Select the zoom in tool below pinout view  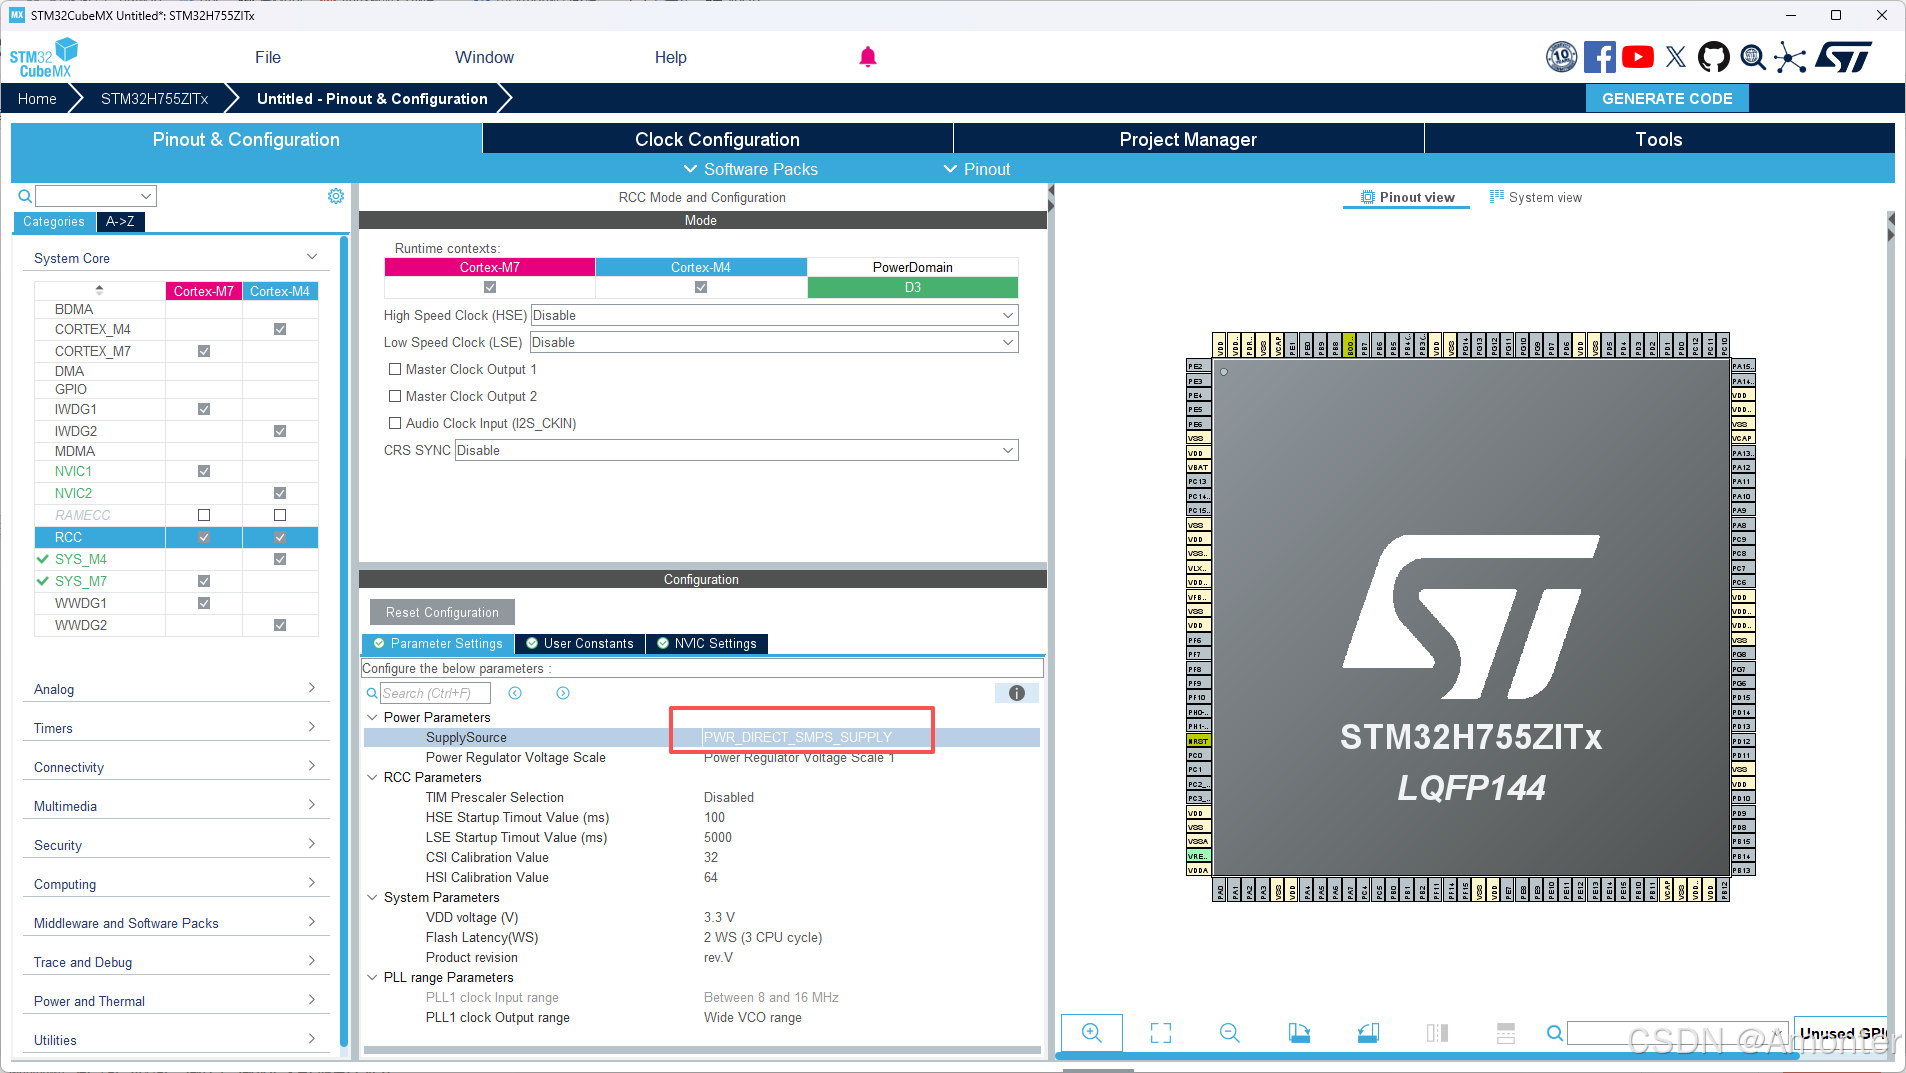click(x=1092, y=1032)
